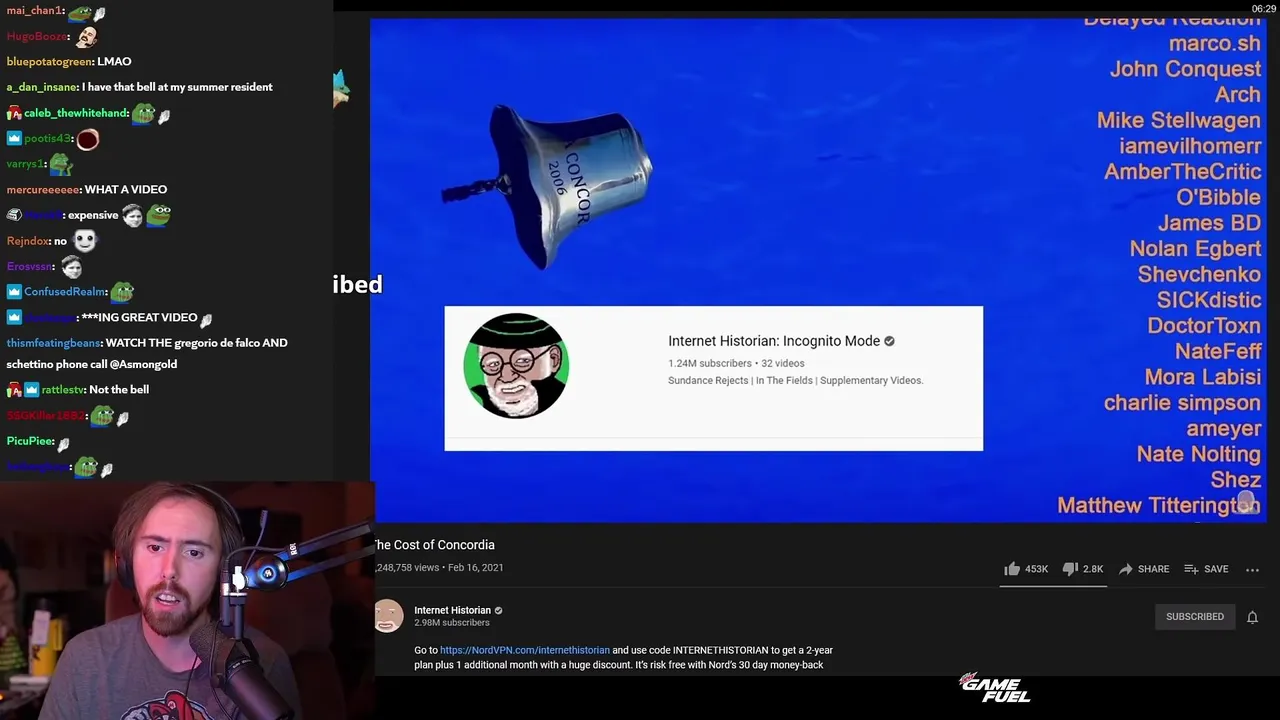Open the three-dot more actions menu

(1252, 569)
